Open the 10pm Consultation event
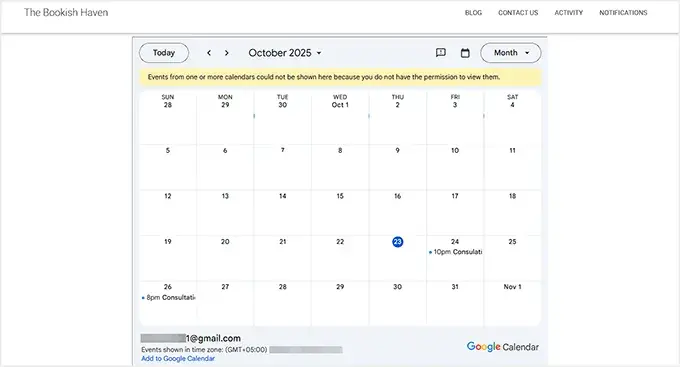 click(455, 252)
